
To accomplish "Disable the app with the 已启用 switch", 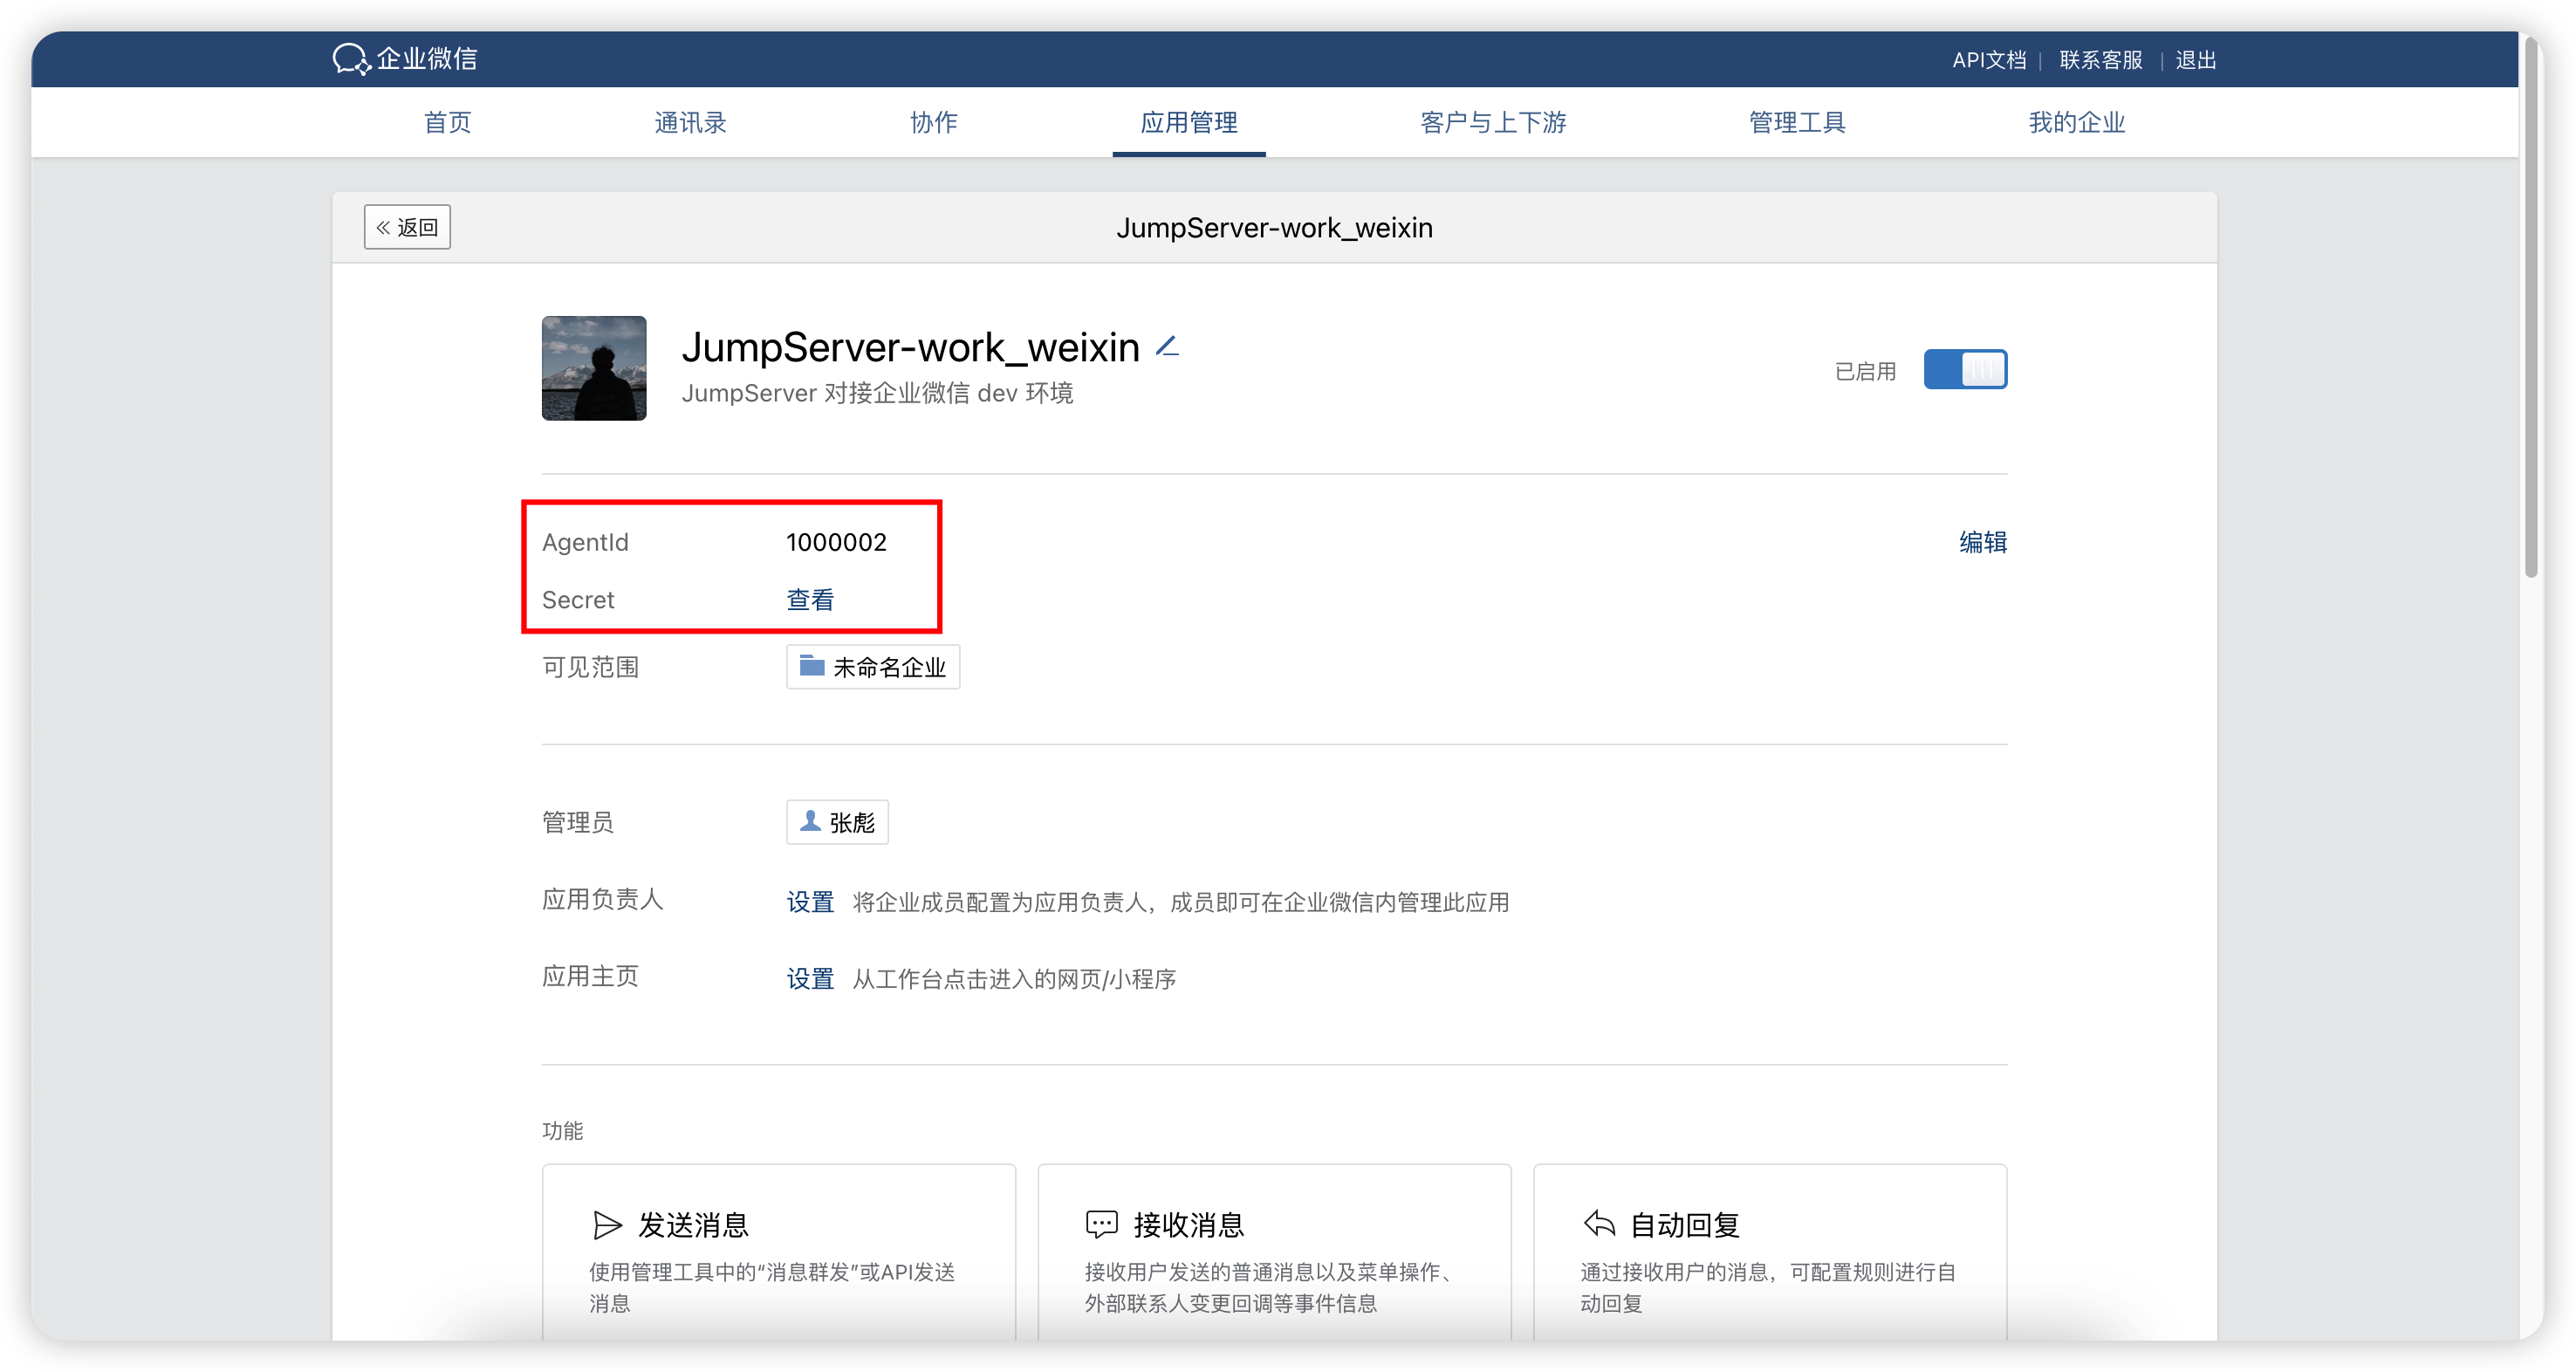I will click(x=1965, y=369).
